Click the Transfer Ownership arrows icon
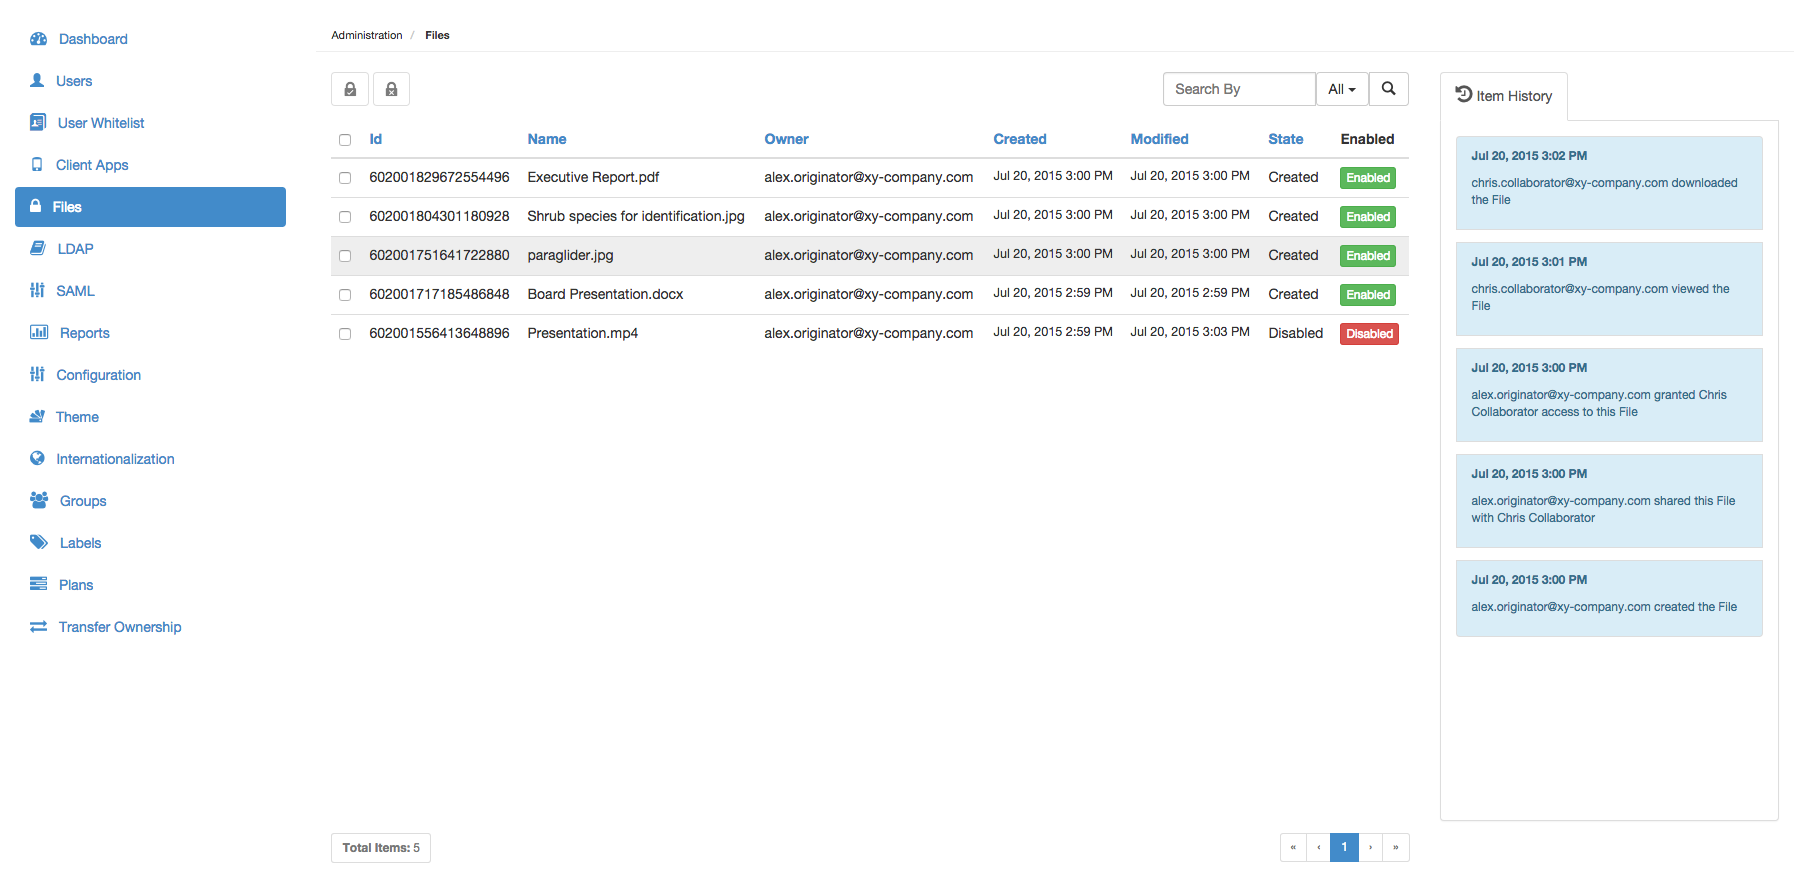The image size is (1809, 874). tap(39, 627)
